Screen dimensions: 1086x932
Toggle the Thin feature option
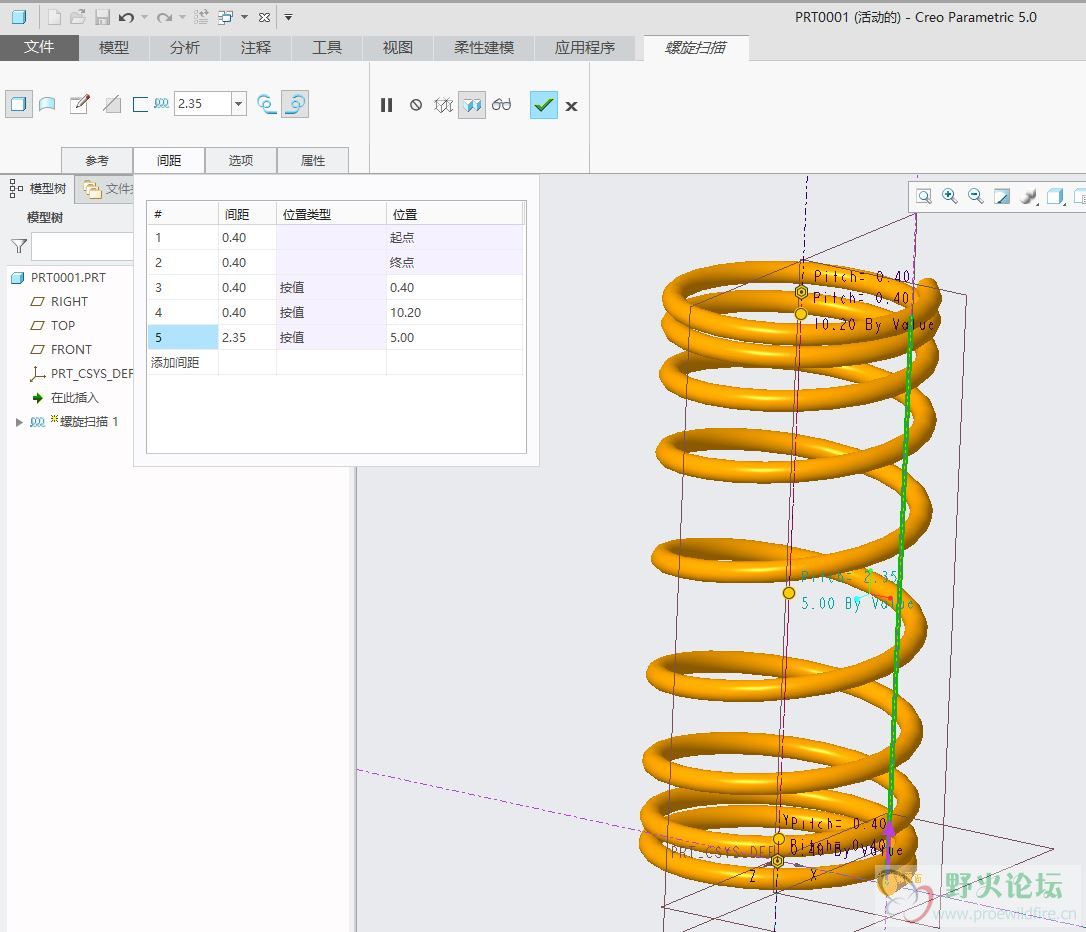(x=141, y=105)
